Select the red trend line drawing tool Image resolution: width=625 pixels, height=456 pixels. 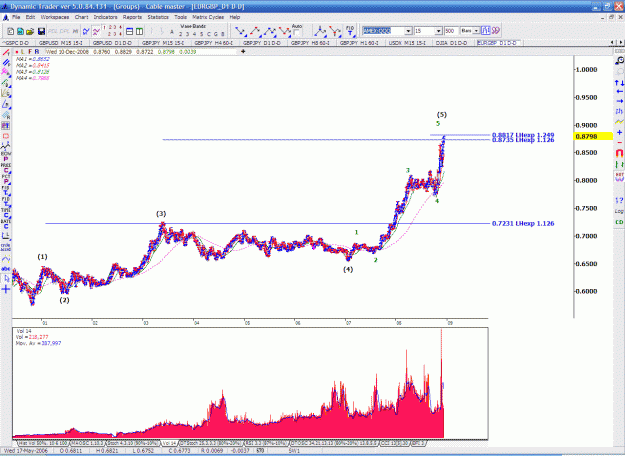click(6, 53)
